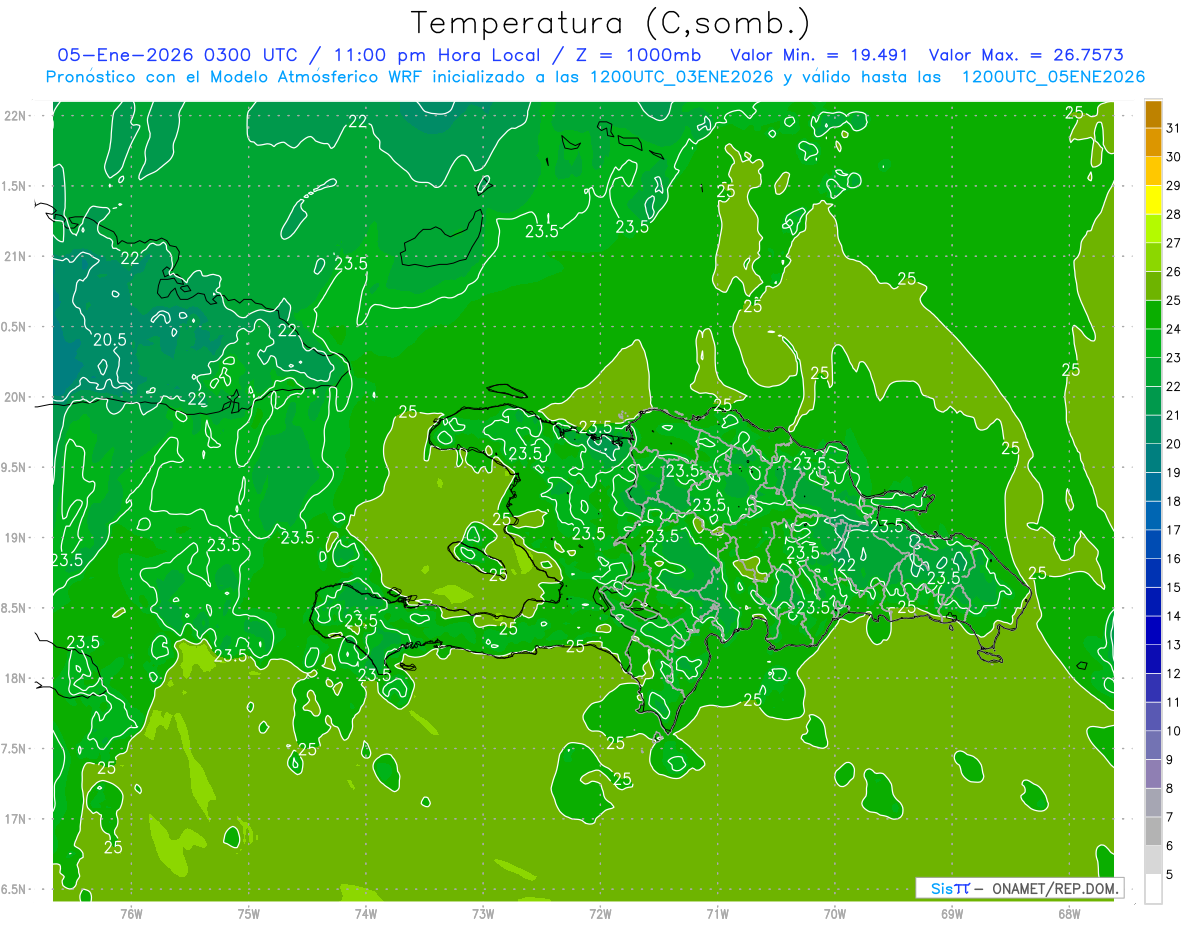The height and width of the screenshot is (927, 1200).
Task: Click the 74W longitude axis label
Action: click(366, 914)
